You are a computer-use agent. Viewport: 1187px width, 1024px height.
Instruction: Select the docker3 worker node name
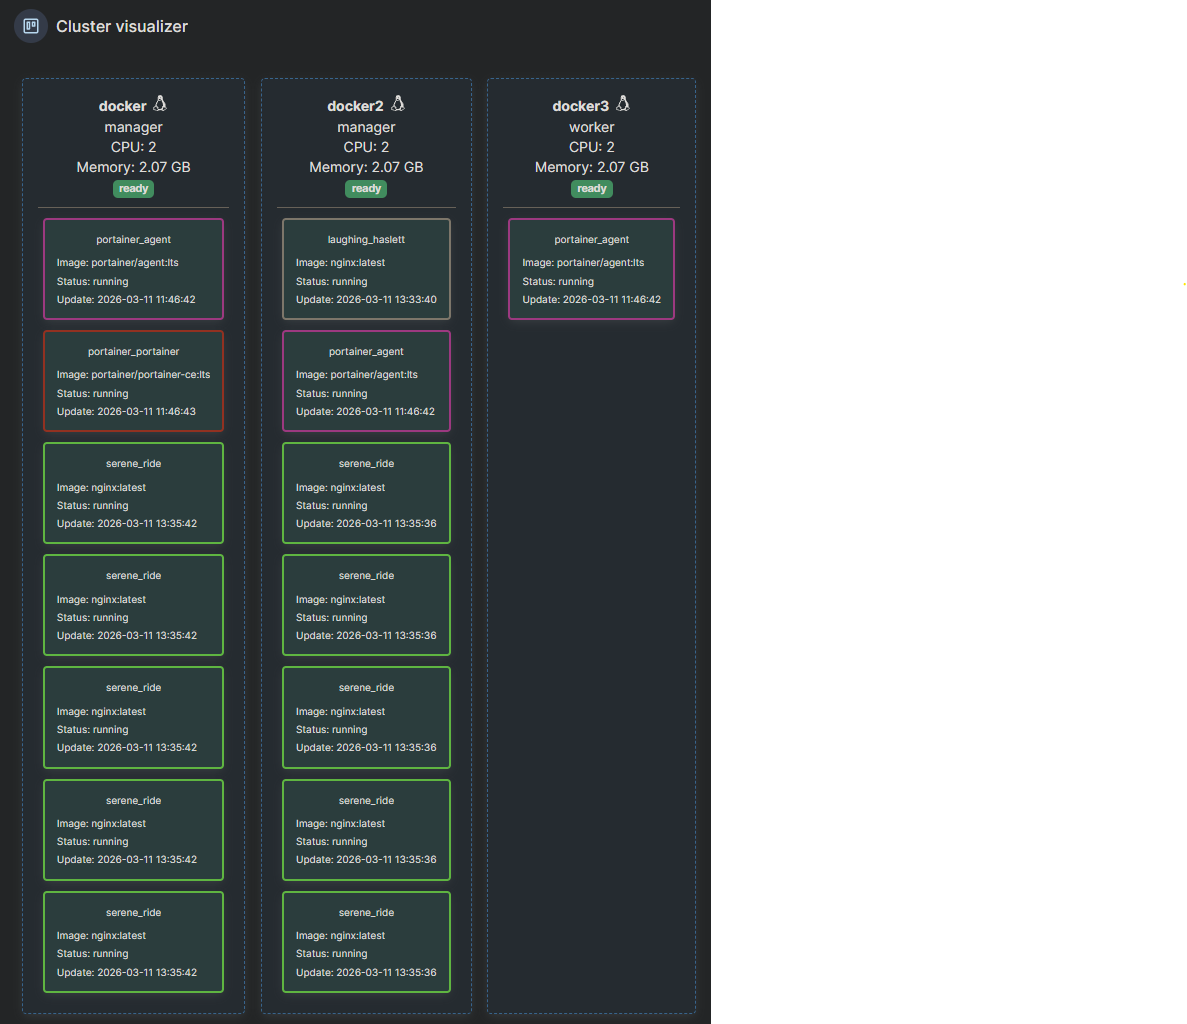(x=580, y=106)
